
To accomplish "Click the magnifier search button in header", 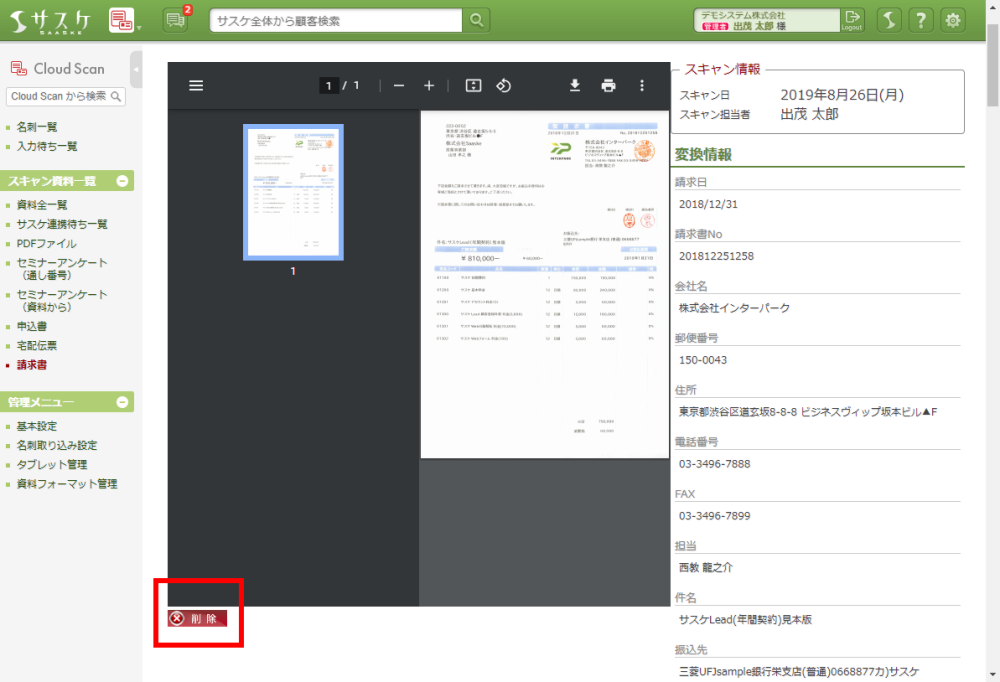I will click(477, 20).
